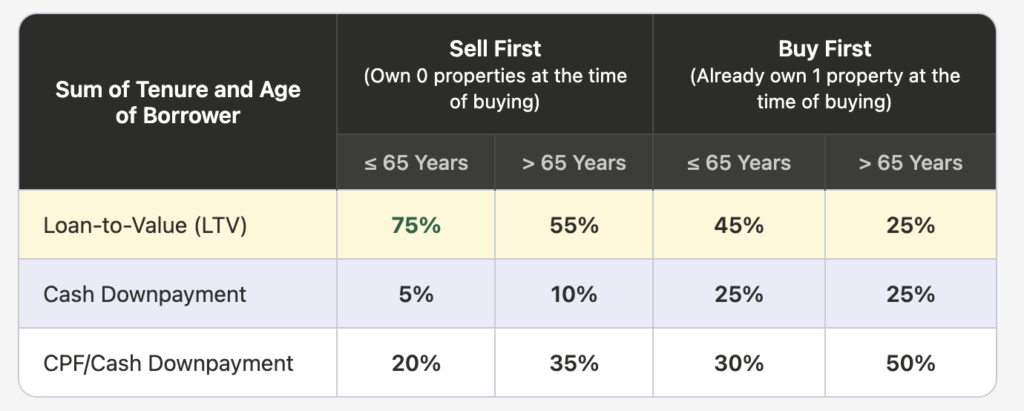The height and width of the screenshot is (411, 1024).
Task: Click the CPF/Cash Downpayment row label
Action: point(168,363)
